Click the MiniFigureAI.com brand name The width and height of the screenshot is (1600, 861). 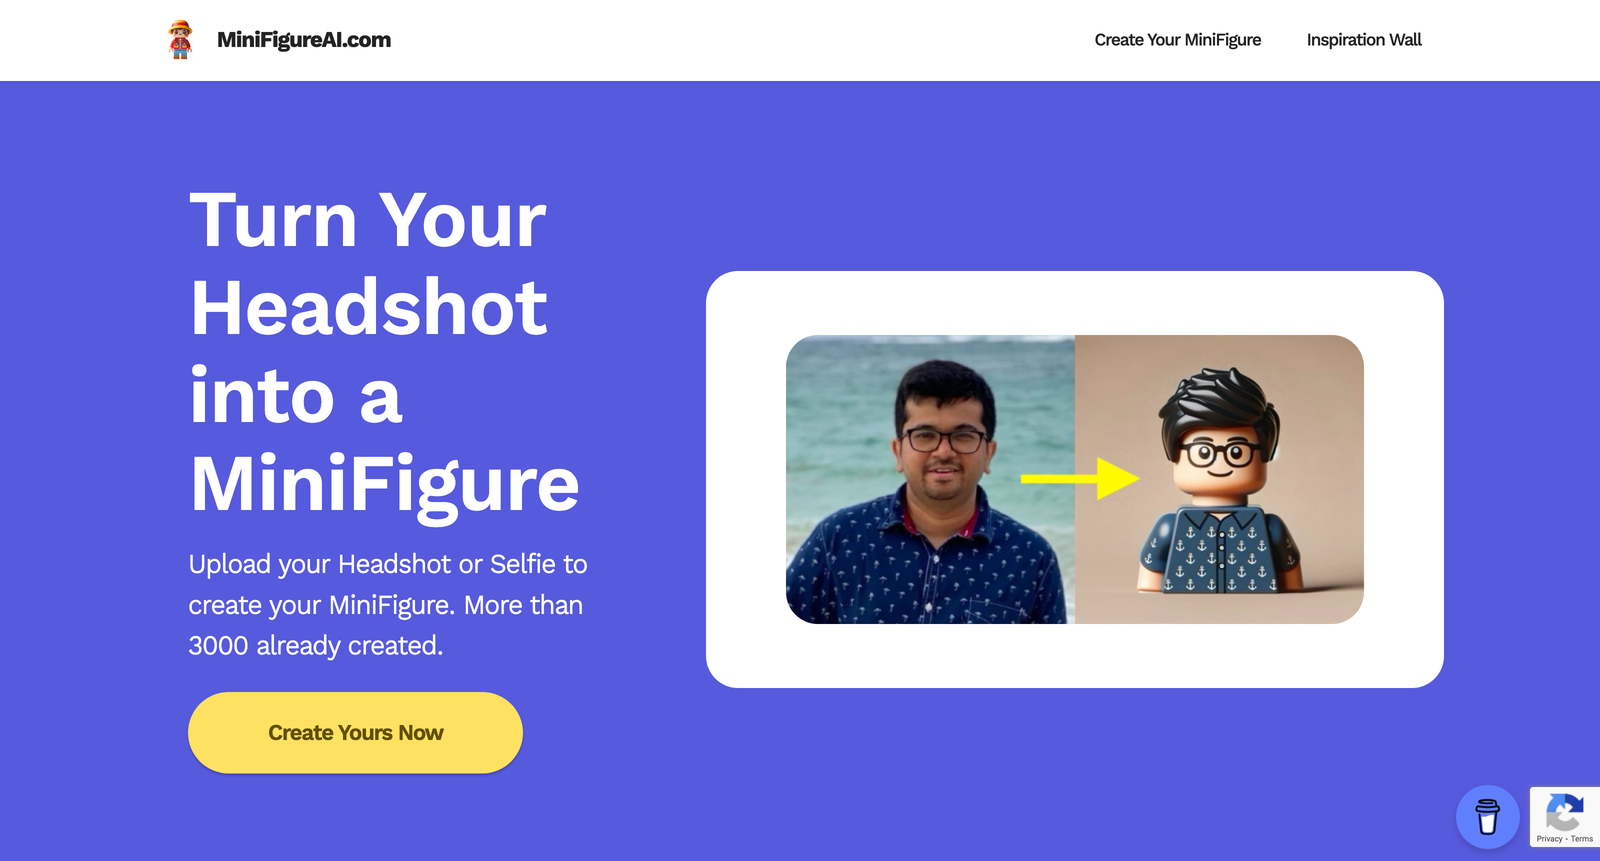click(x=304, y=40)
